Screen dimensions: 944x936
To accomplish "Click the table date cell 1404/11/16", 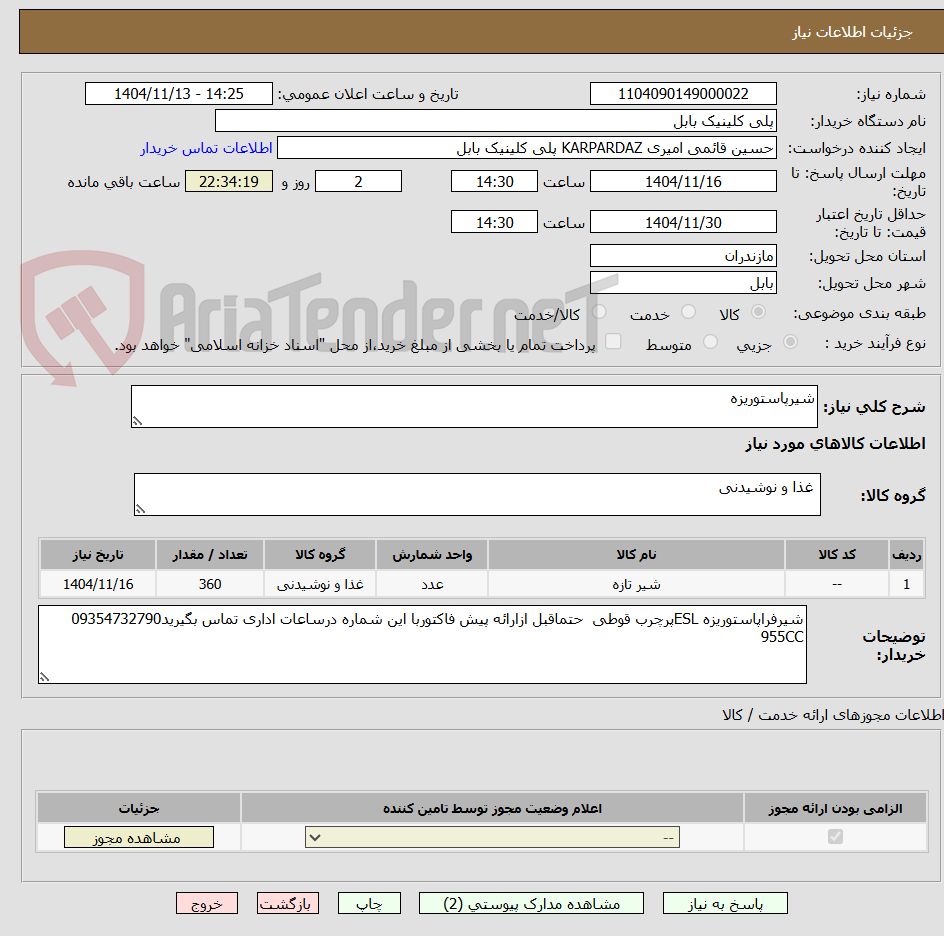I will [x=98, y=584].
